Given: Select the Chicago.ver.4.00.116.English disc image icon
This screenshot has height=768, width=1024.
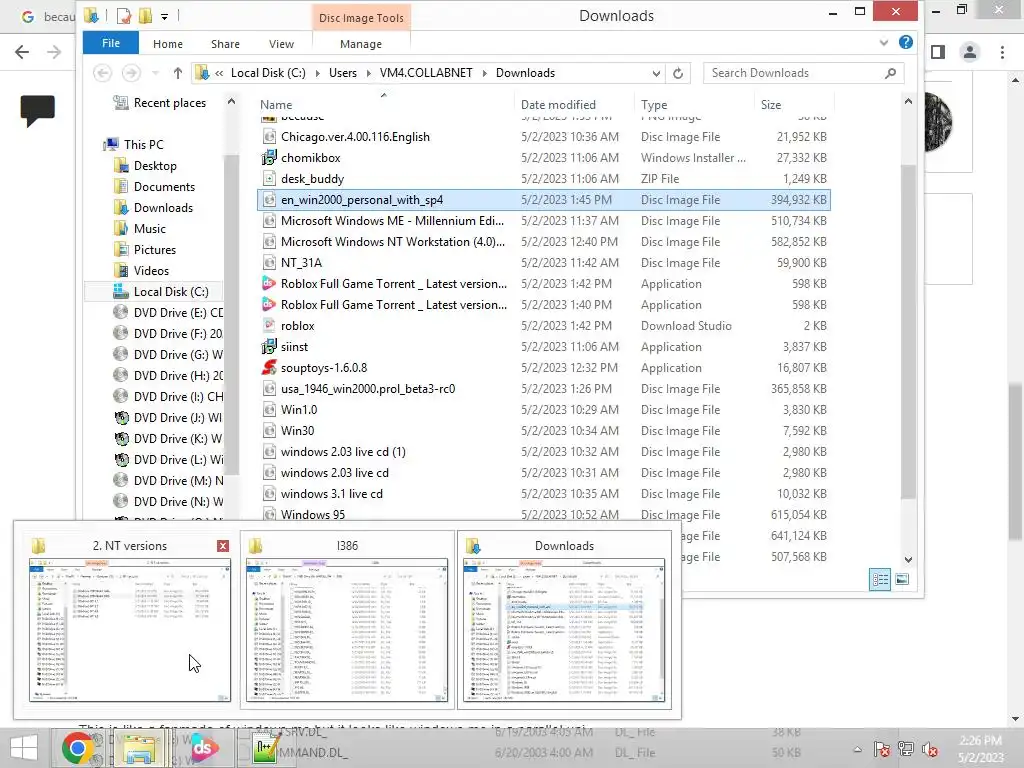Looking at the screenshot, I should click(x=268, y=136).
